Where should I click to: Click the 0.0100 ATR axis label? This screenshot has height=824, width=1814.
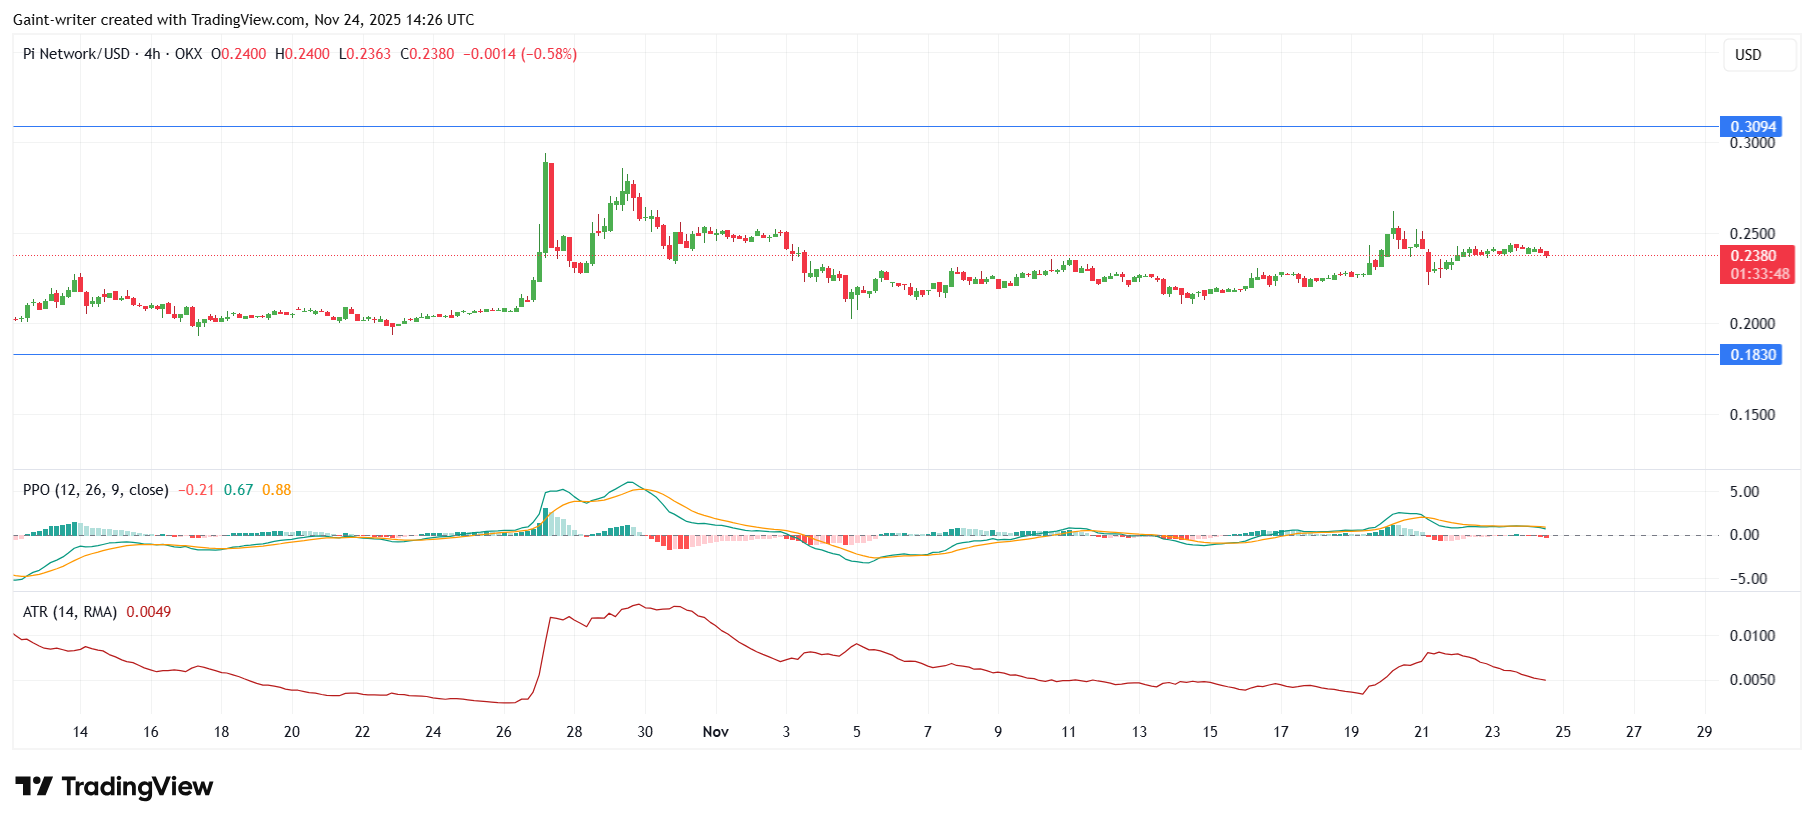[x=1753, y=636]
